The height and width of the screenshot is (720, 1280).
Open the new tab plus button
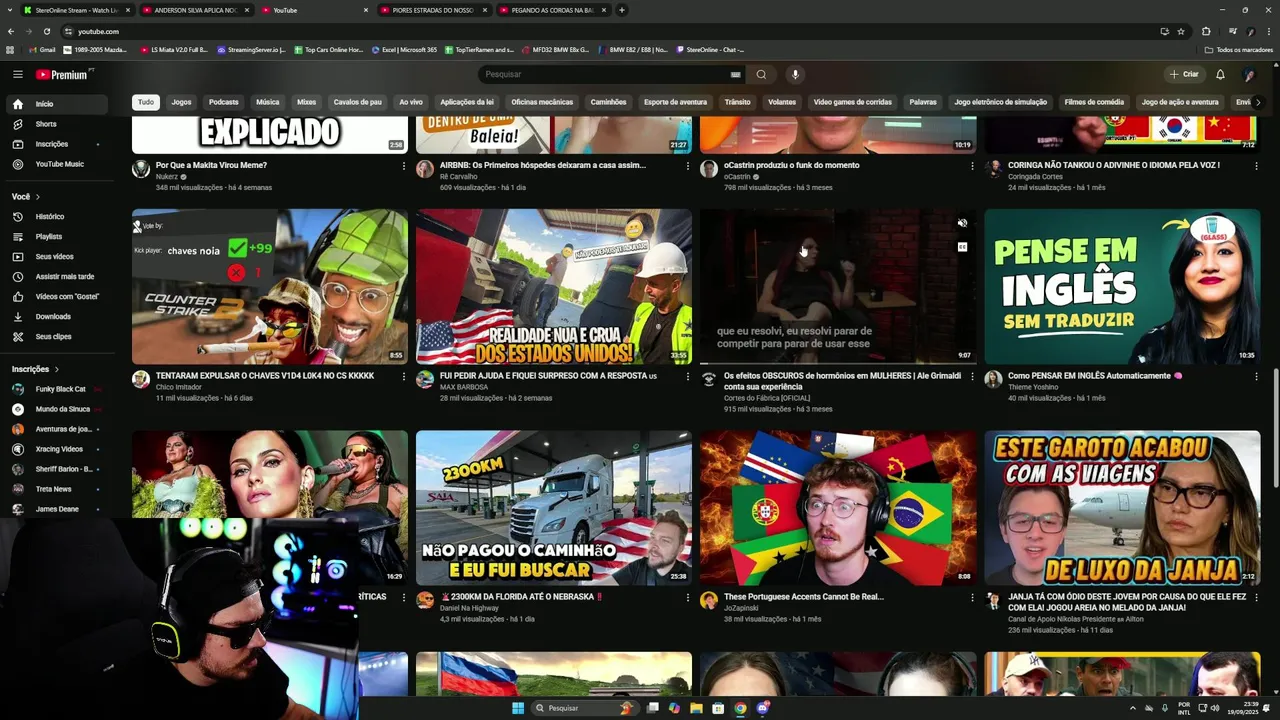point(622,10)
